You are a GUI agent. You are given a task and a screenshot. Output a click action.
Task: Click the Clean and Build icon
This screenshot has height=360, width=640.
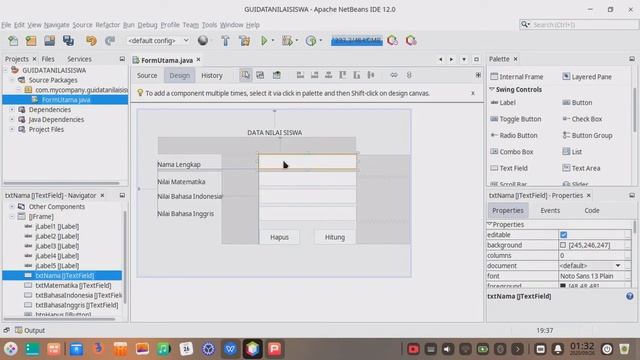tap(244, 41)
